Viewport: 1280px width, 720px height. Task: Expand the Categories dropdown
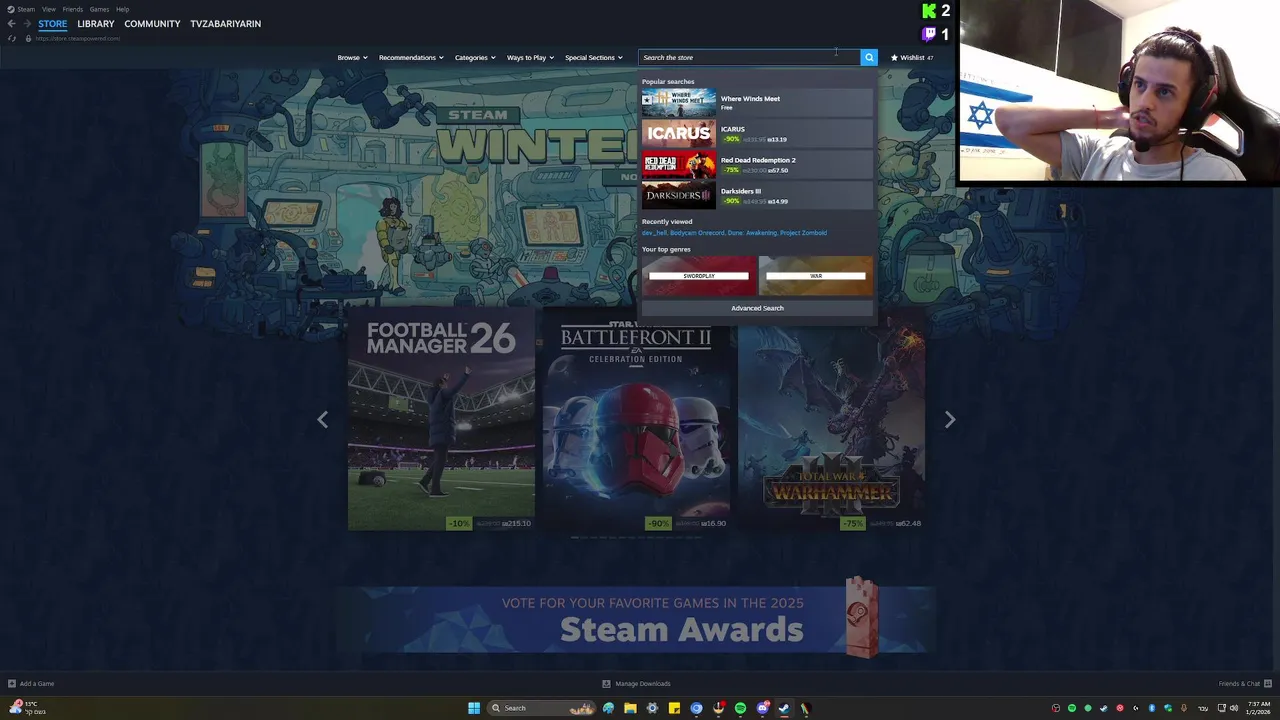coord(475,57)
